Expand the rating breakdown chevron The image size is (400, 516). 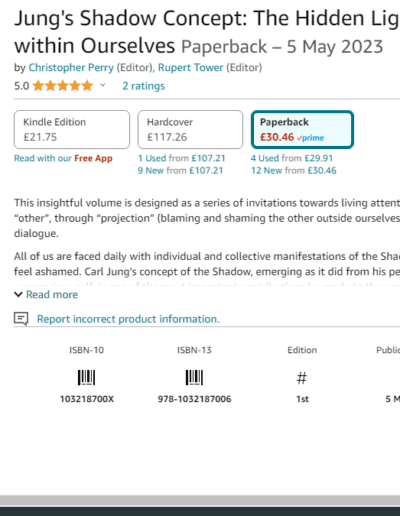click(103, 85)
